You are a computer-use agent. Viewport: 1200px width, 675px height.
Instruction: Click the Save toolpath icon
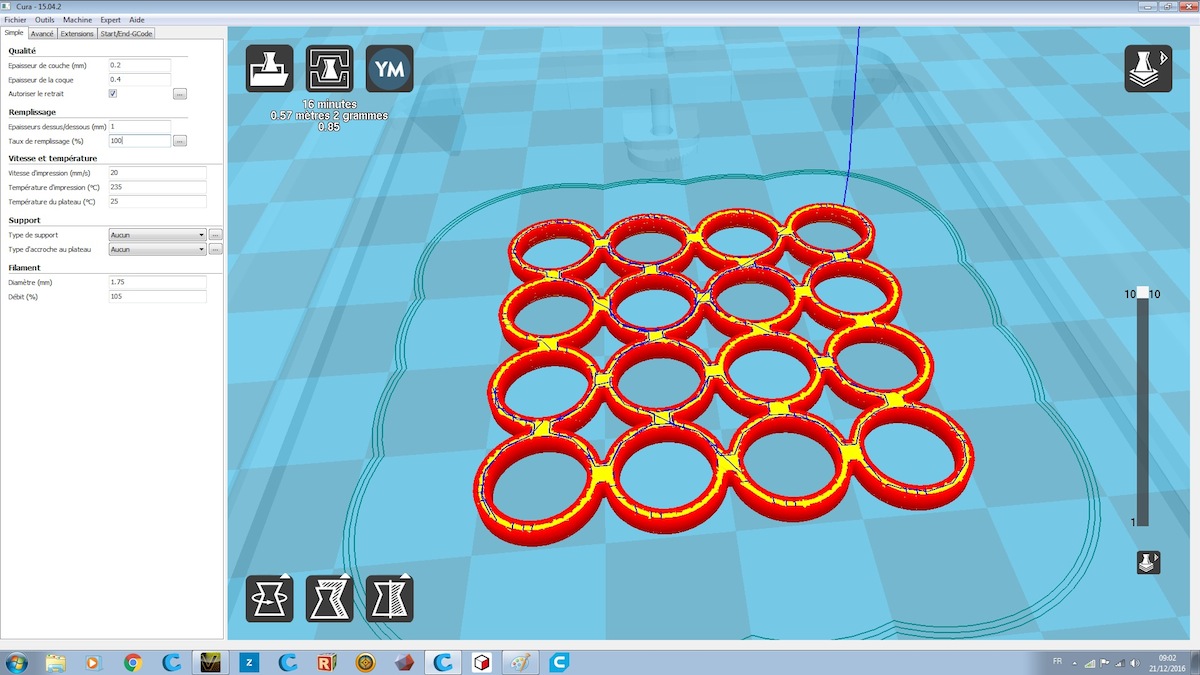[329, 69]
